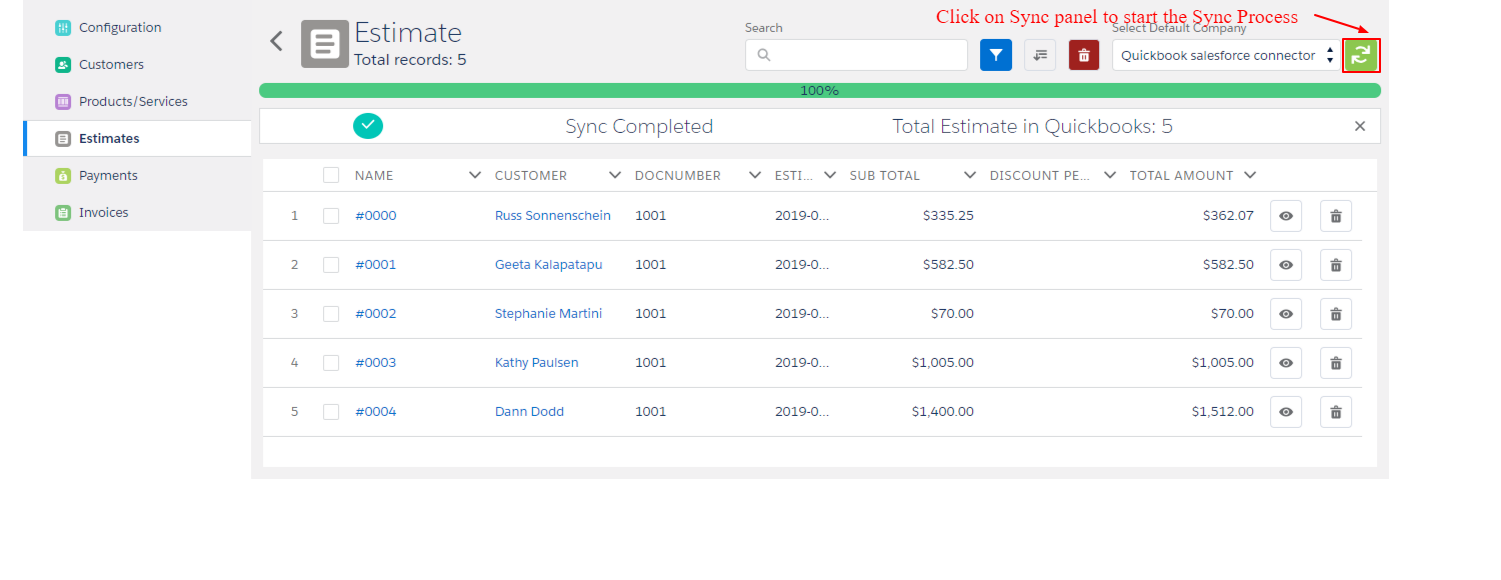Open the Select Default Company dropdown
The image size is (1501, 580).
pos(1226,55)
